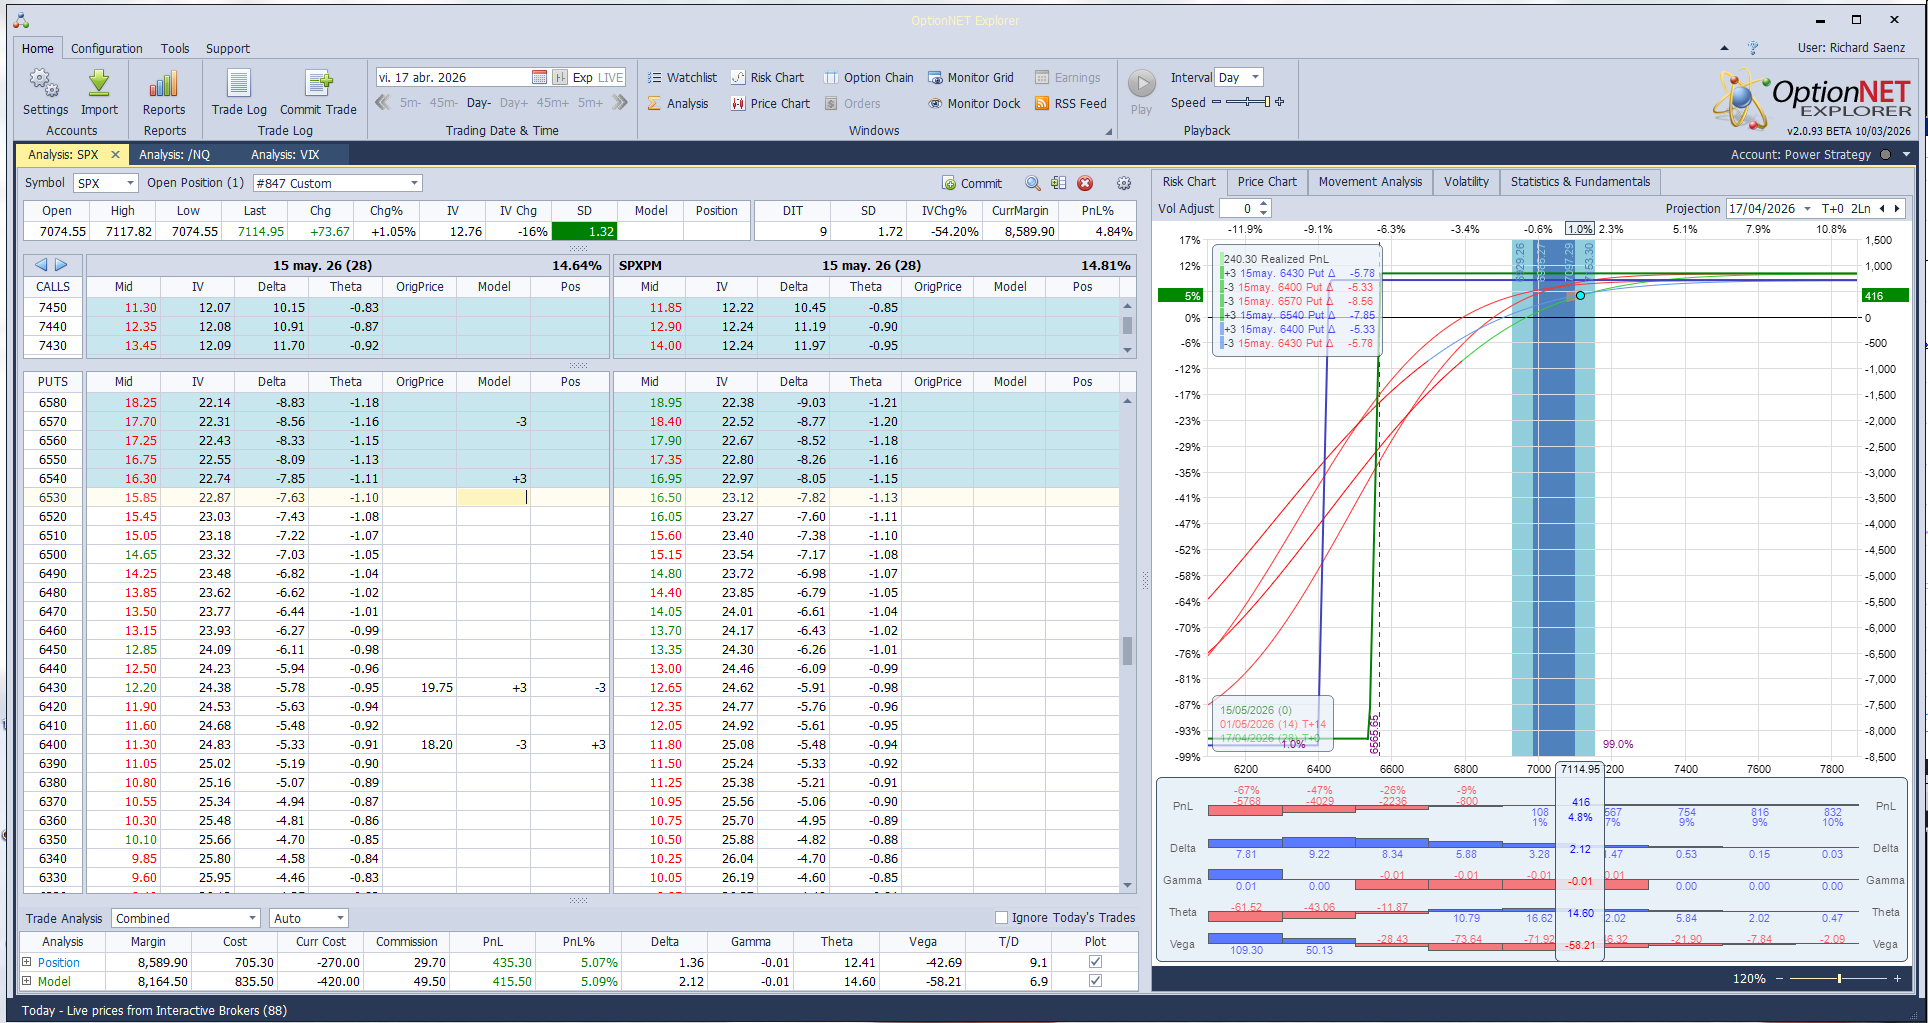The width and height of the screenshot is (1928, 1023).
Task: Open the Trade Analysis Combined dropdown
Action: [252, 918]
